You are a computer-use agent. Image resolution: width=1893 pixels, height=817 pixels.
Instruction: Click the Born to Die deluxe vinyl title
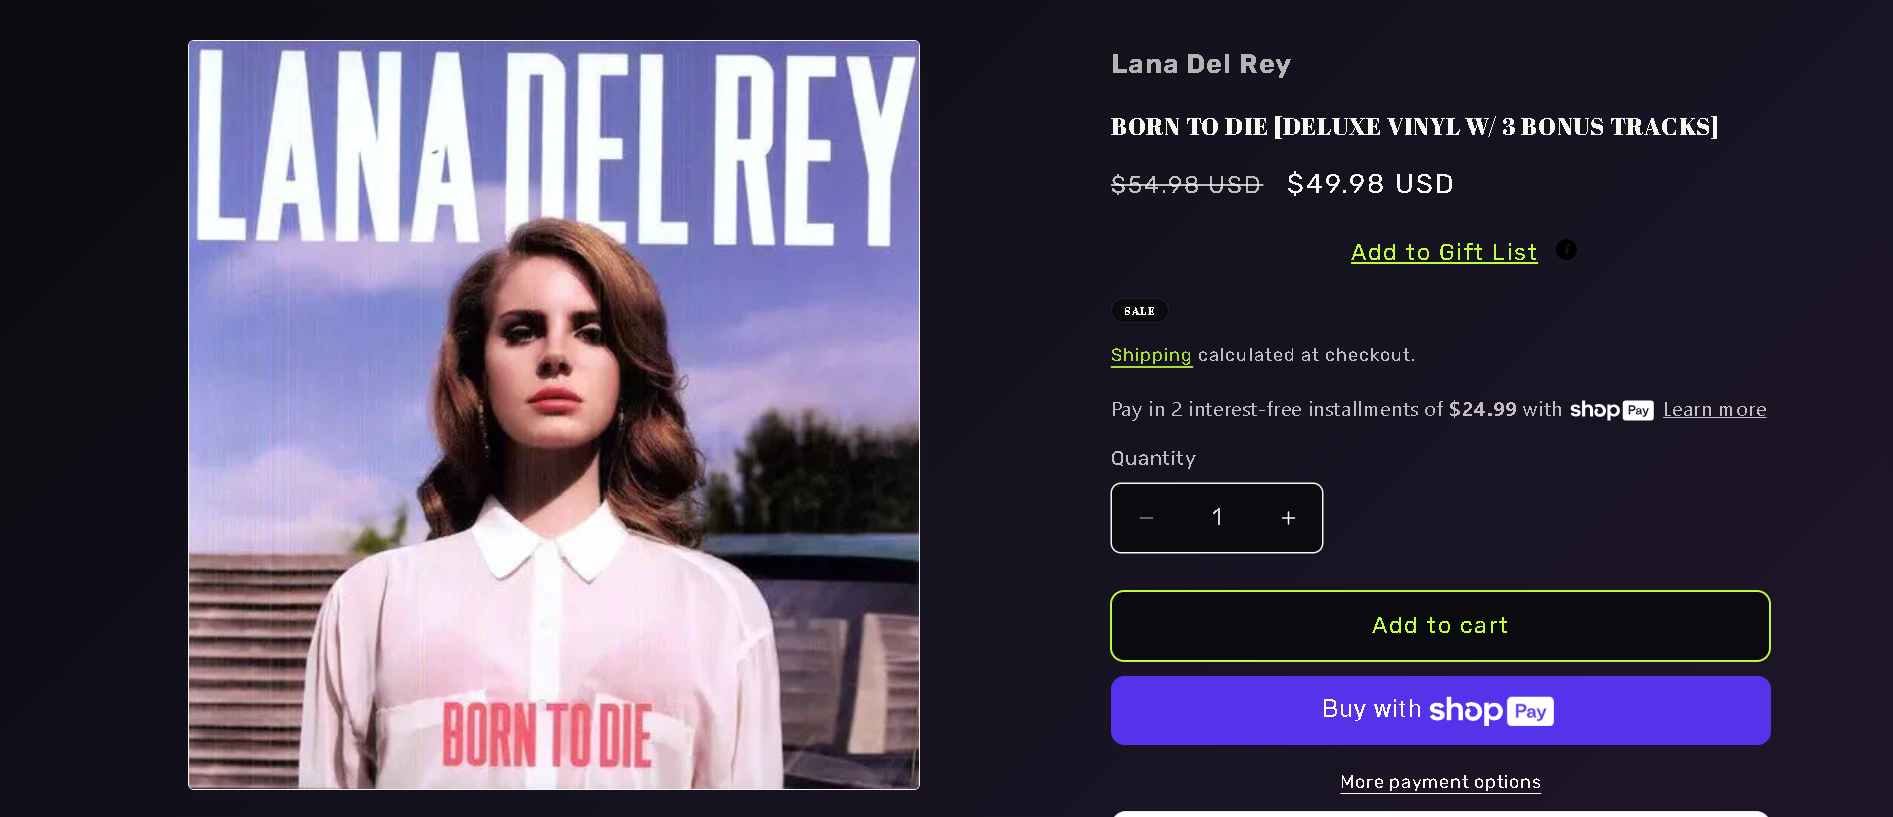1414,127
